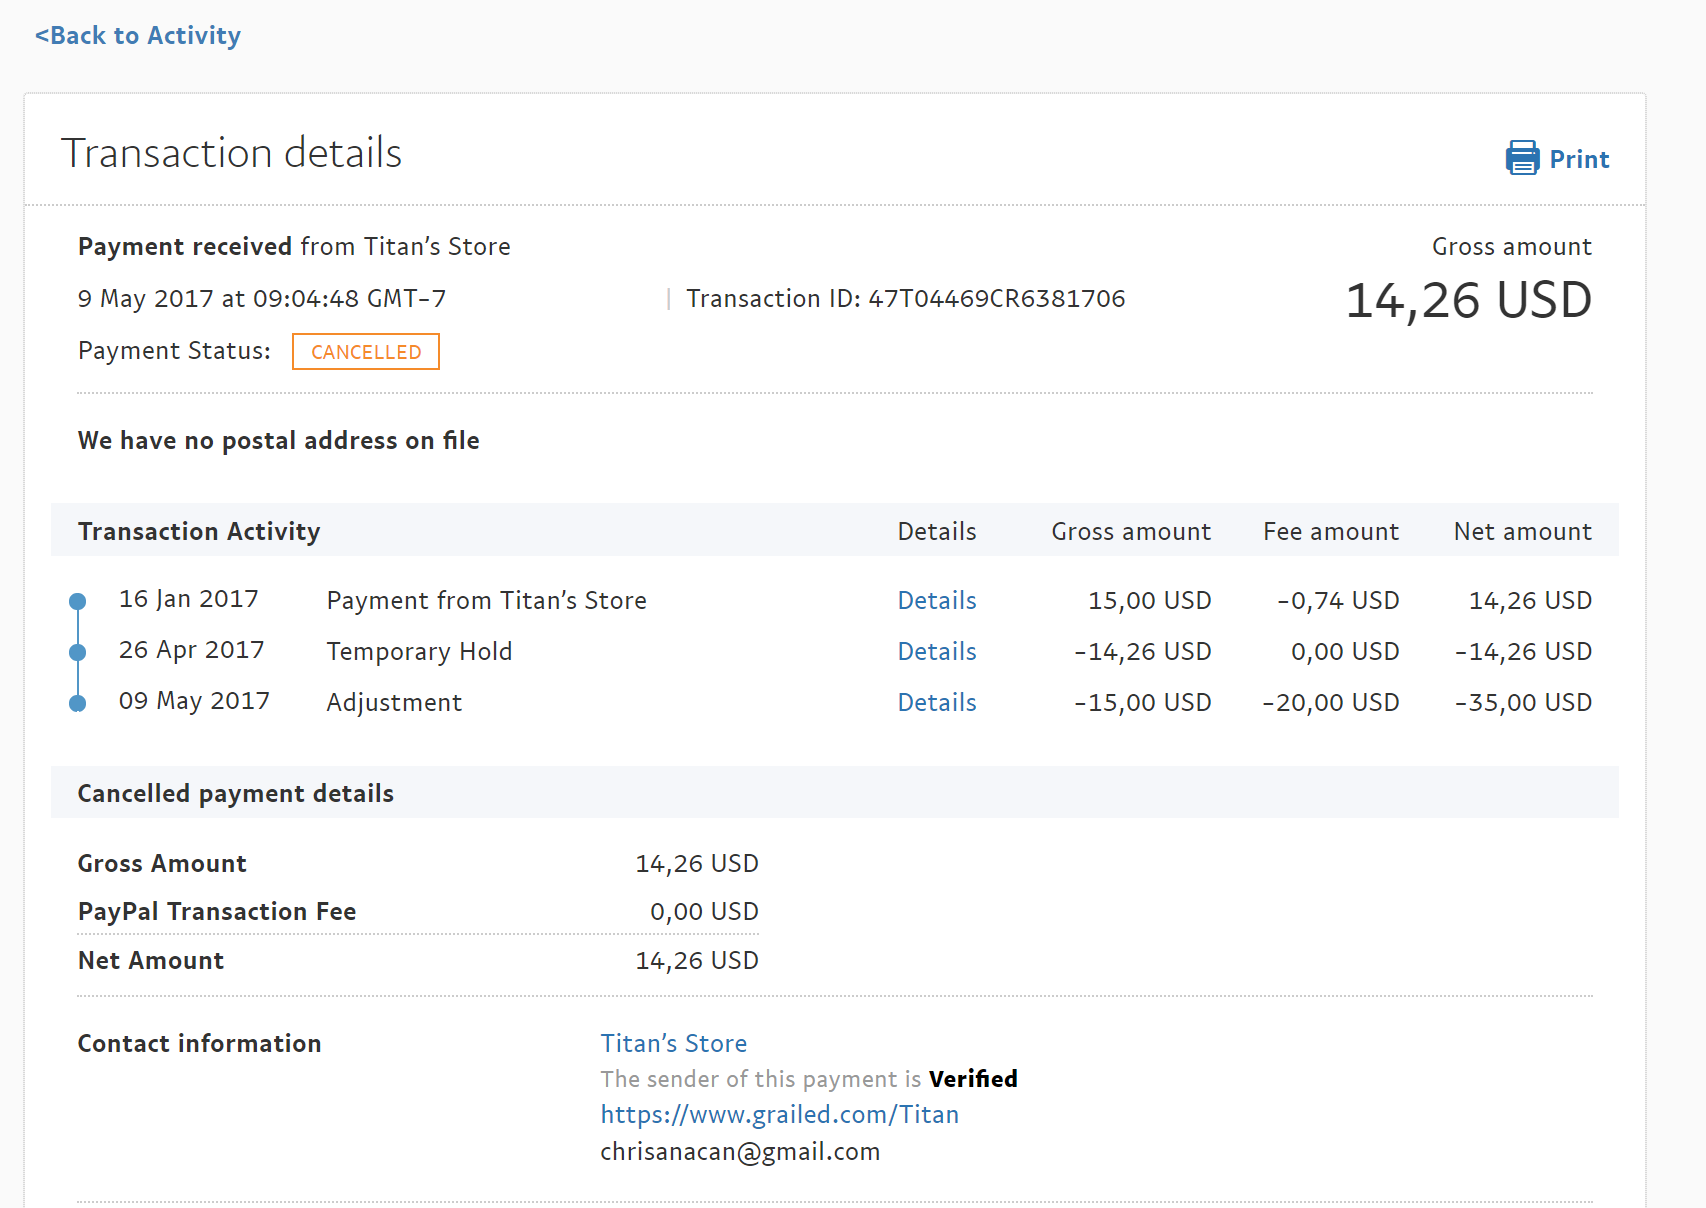Go back via Back to Activity link
This screenshot has width=1706, height=1208.
pos(138,36)
